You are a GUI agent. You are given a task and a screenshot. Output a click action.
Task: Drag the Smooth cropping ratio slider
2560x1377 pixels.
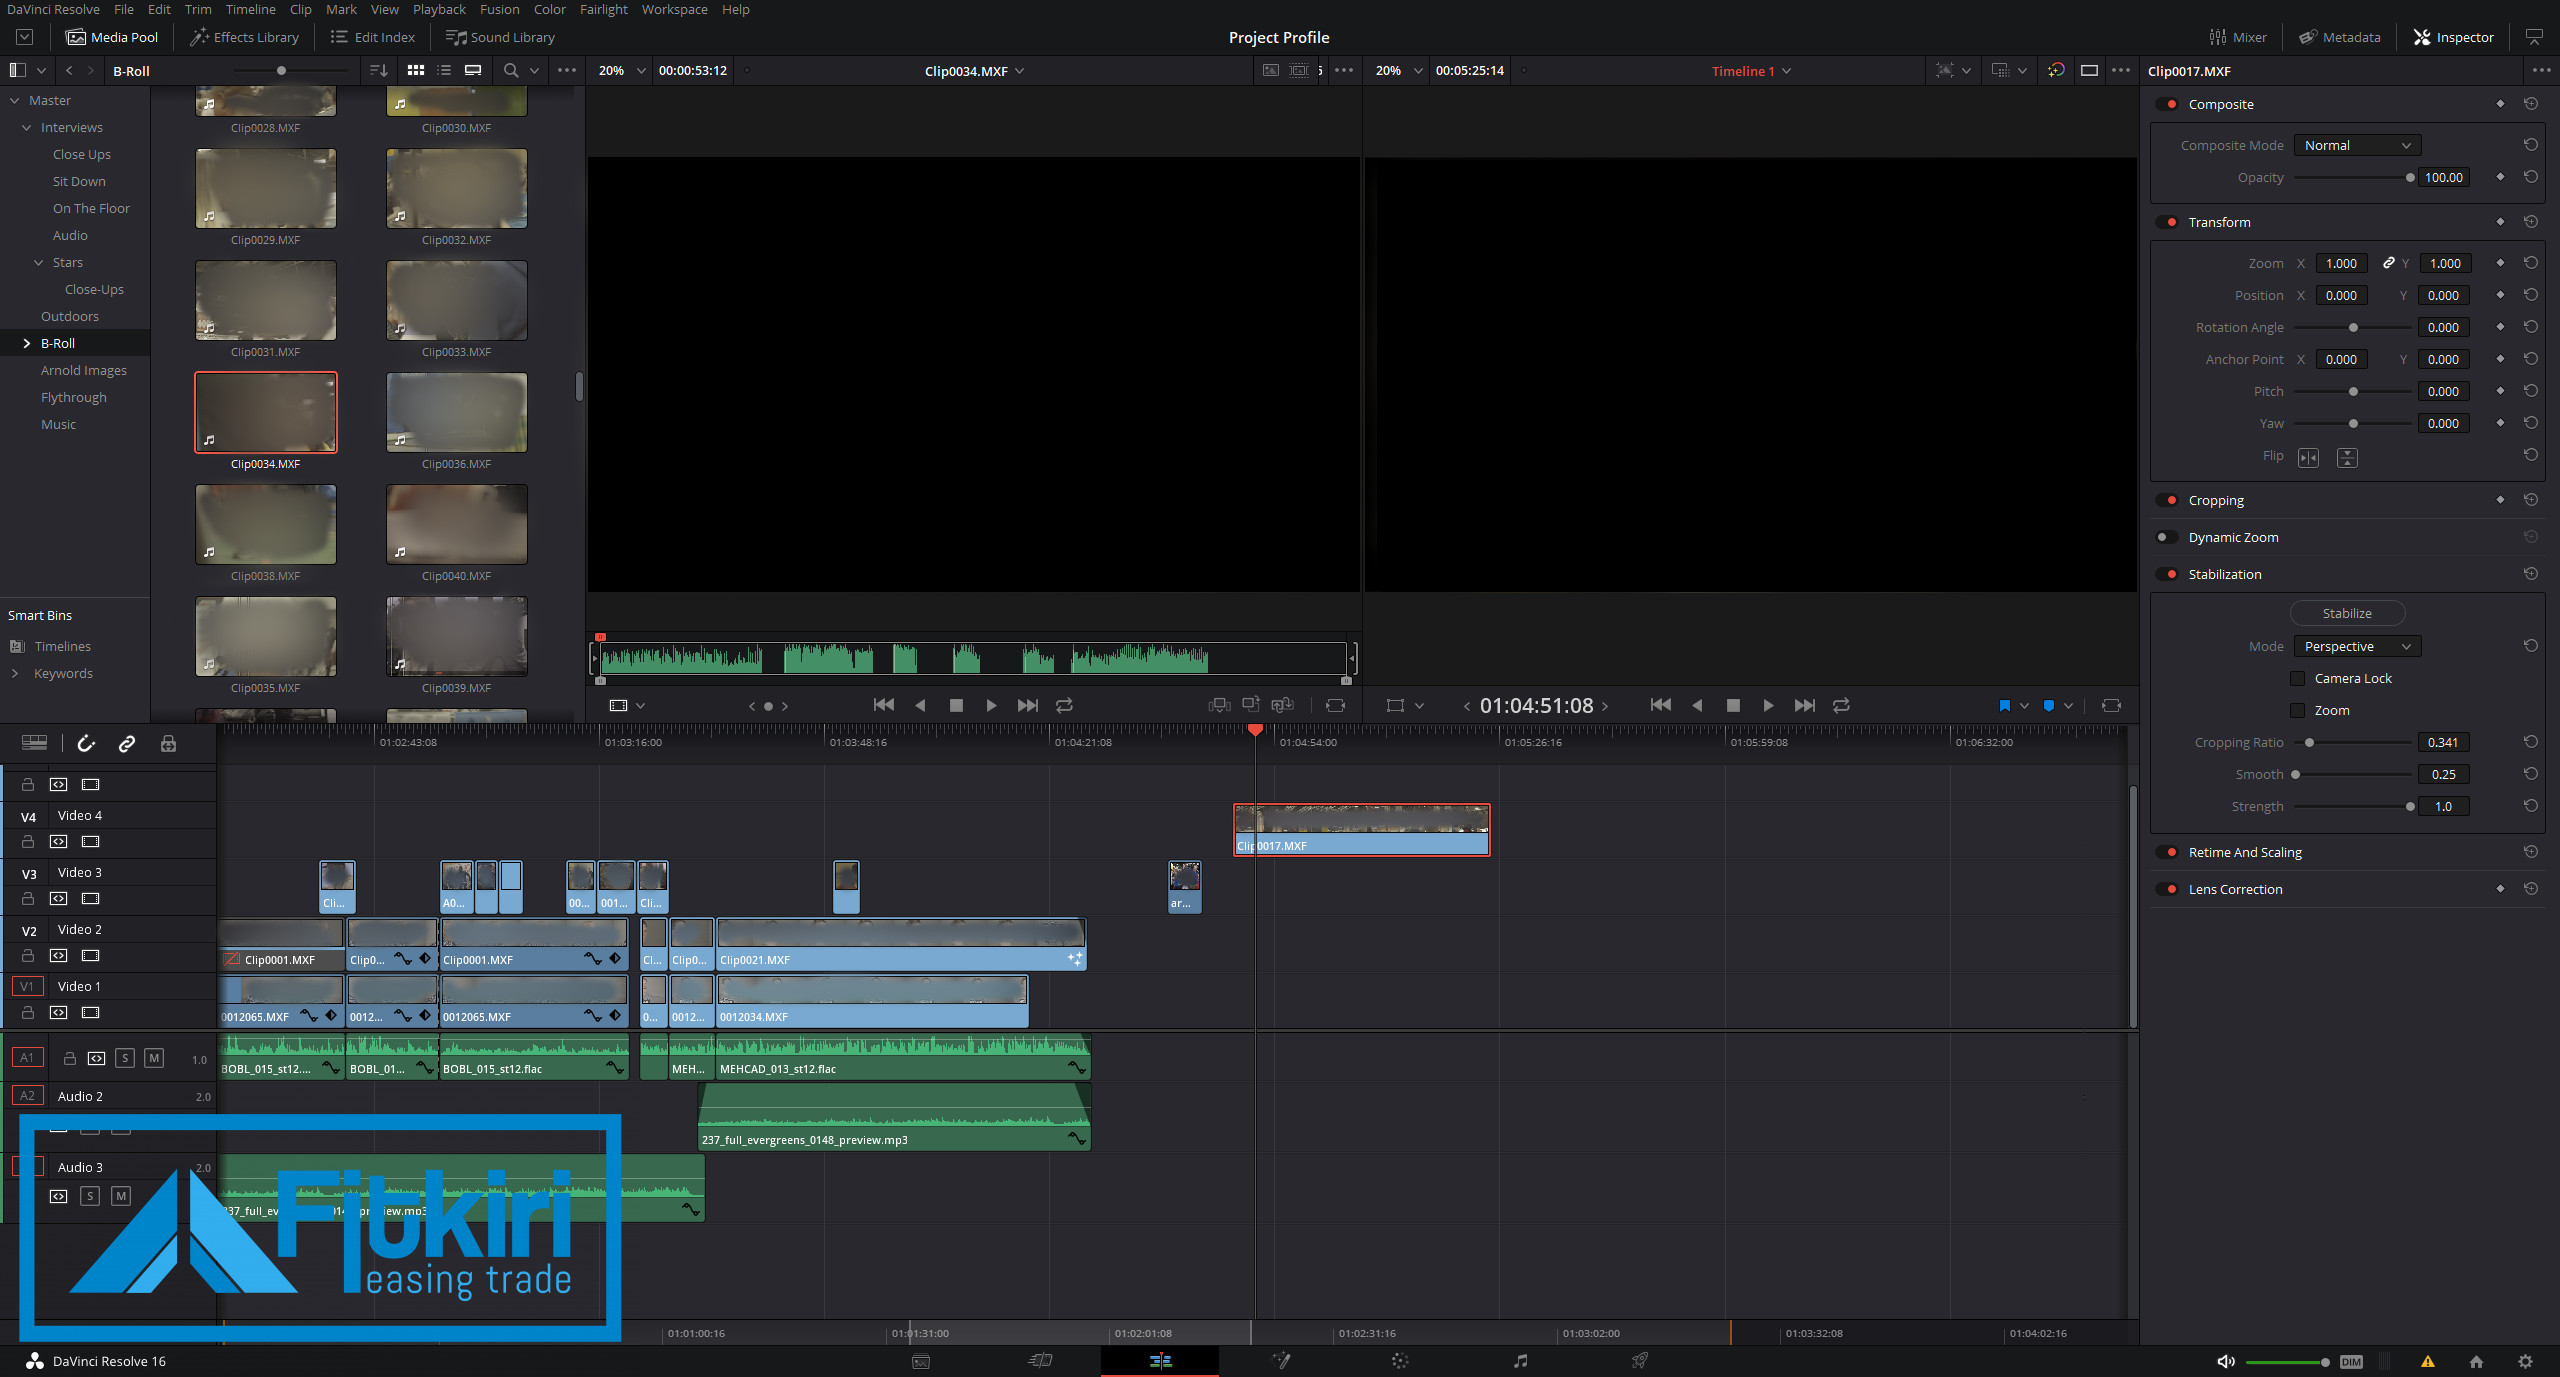(2297, 775)
